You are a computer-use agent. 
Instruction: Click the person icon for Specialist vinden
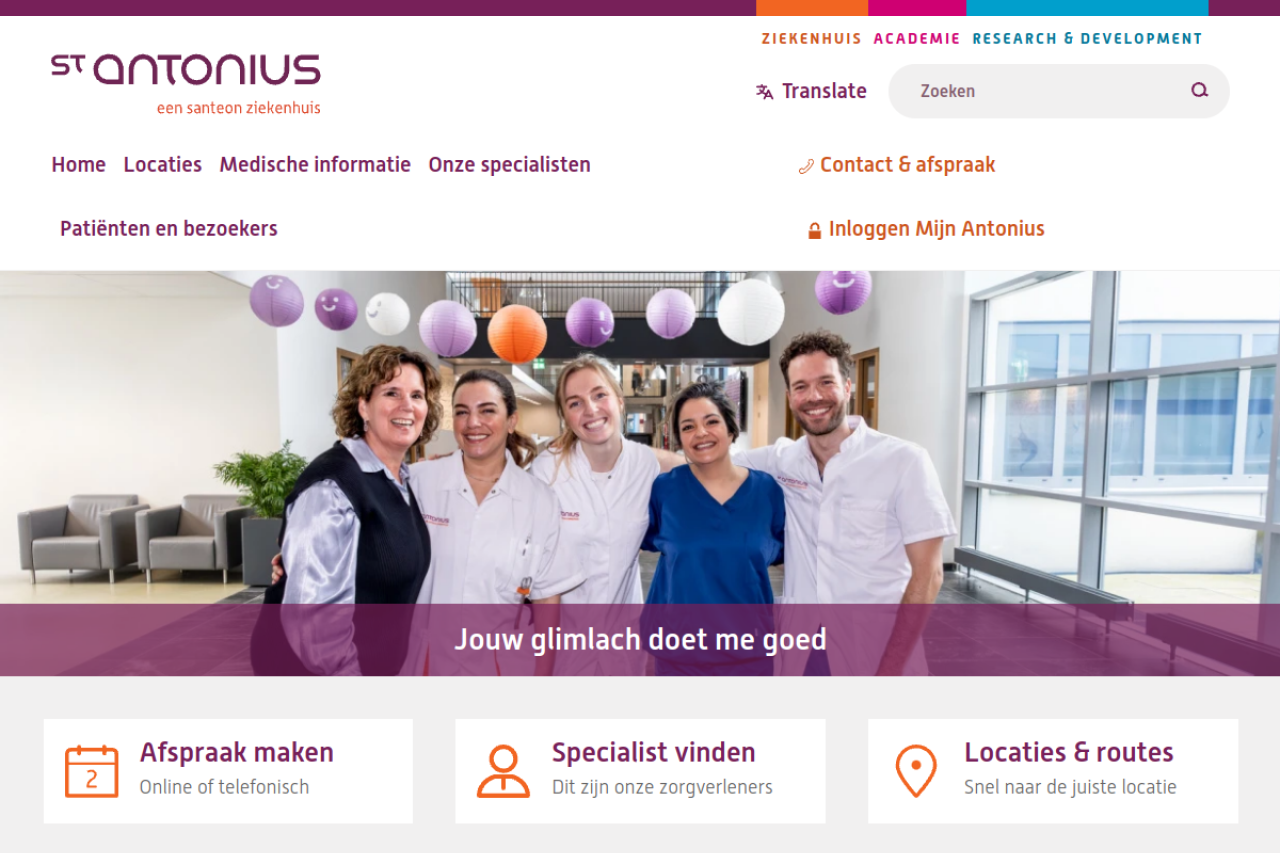(x=504, y=771)
